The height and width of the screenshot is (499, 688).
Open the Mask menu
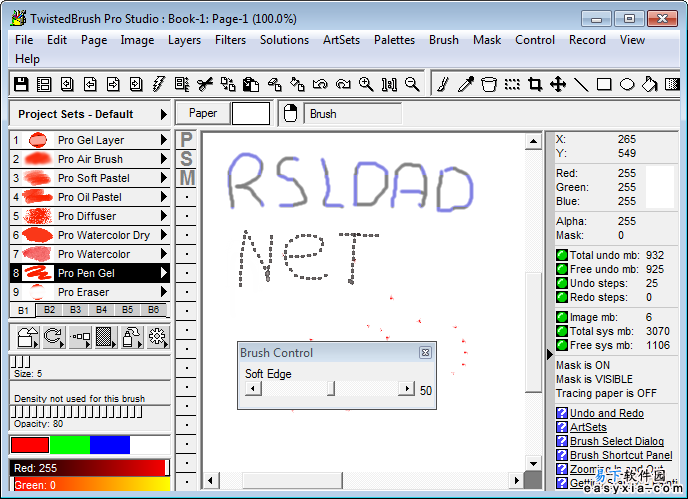tap(487, 40)
